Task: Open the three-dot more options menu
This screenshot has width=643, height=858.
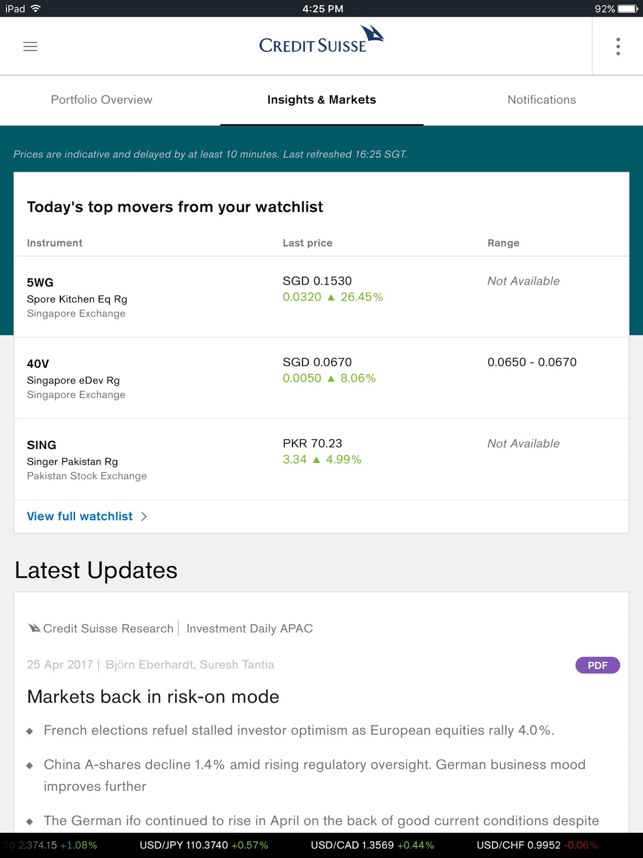Action: [618, 47]
